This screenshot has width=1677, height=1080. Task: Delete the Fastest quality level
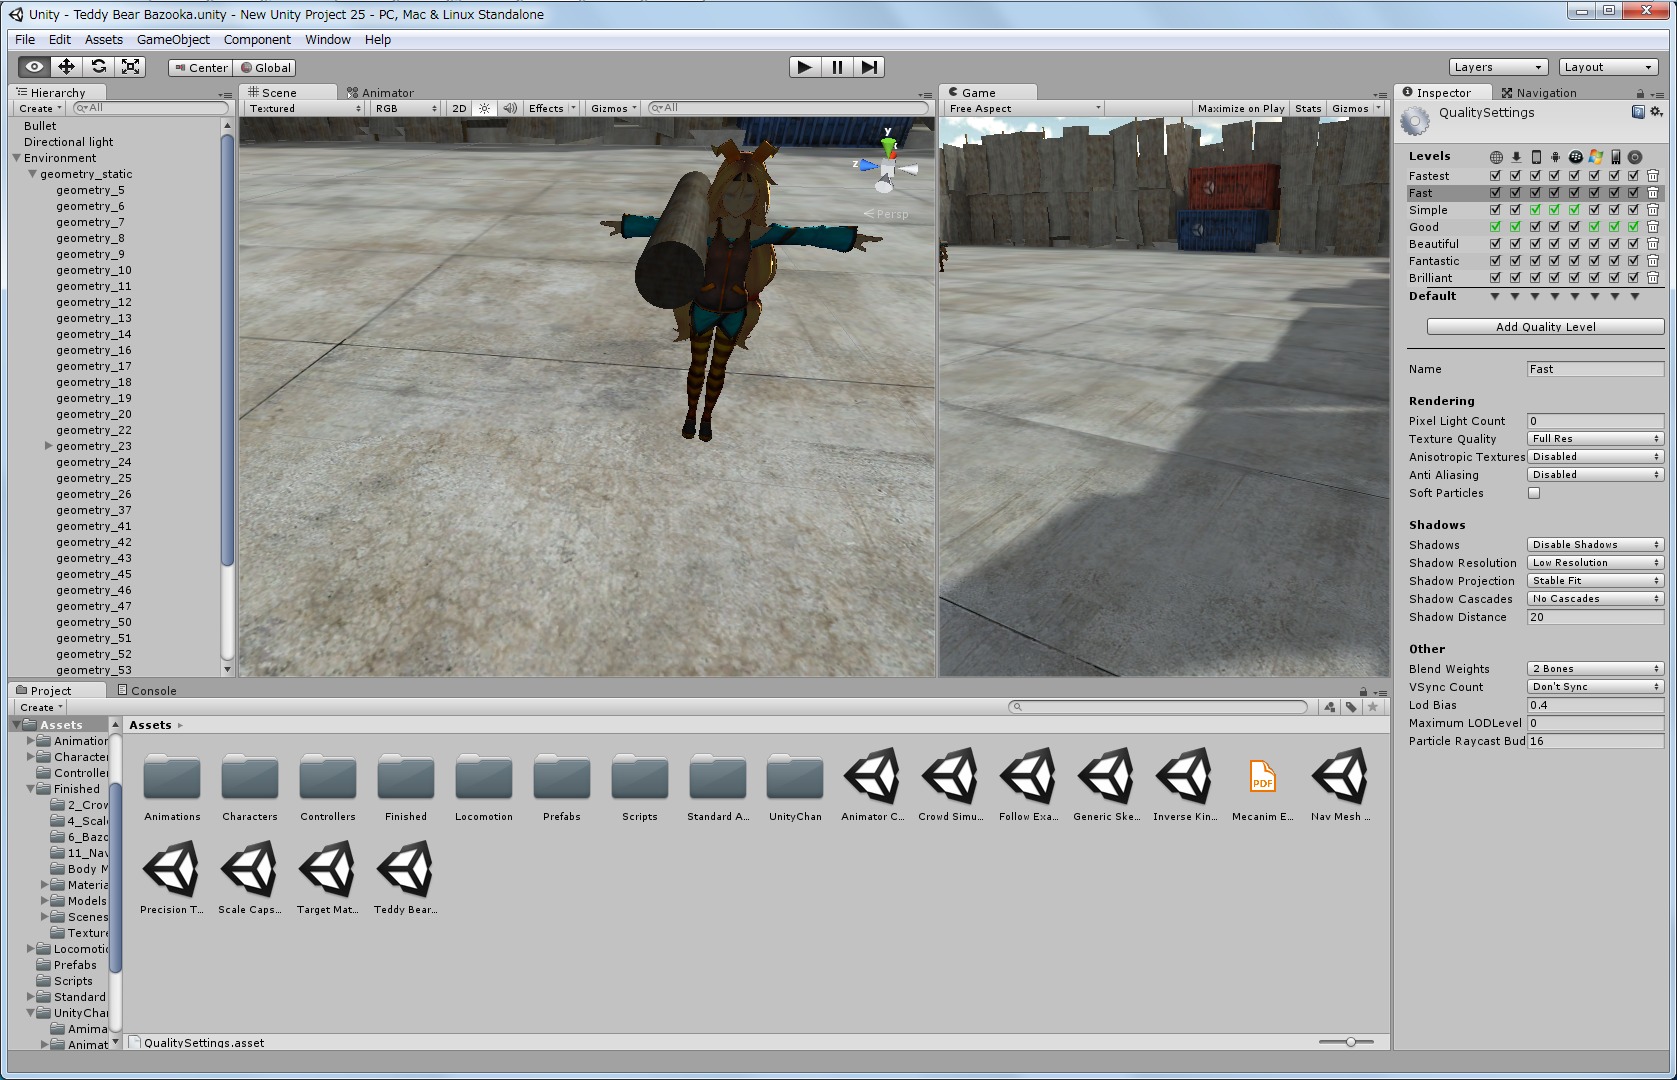tap(1653, 176)
